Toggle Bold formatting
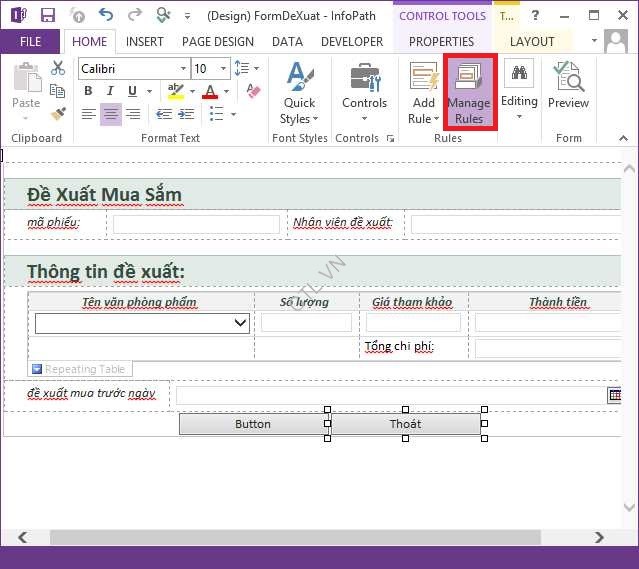Image resolution: width=639 pixels, height=569 pixels. click(x=88, y=91)
